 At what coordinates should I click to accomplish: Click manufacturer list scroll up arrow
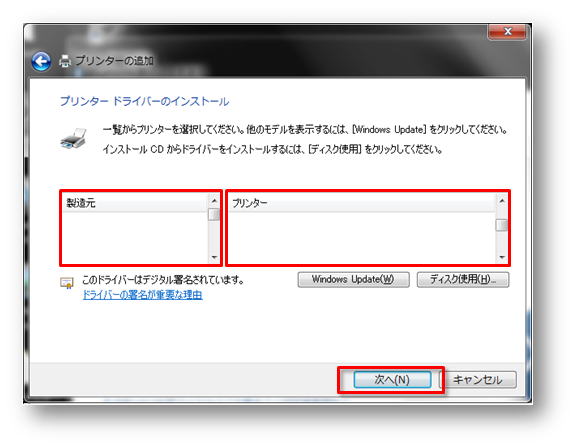pyautogui.click(x=214, y=201)
